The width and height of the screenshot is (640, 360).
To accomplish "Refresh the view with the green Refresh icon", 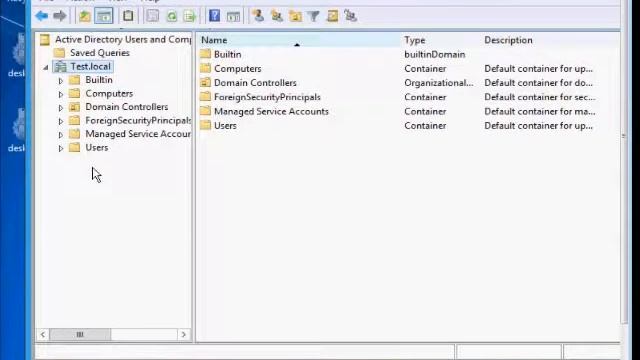I will click(172, 16).
